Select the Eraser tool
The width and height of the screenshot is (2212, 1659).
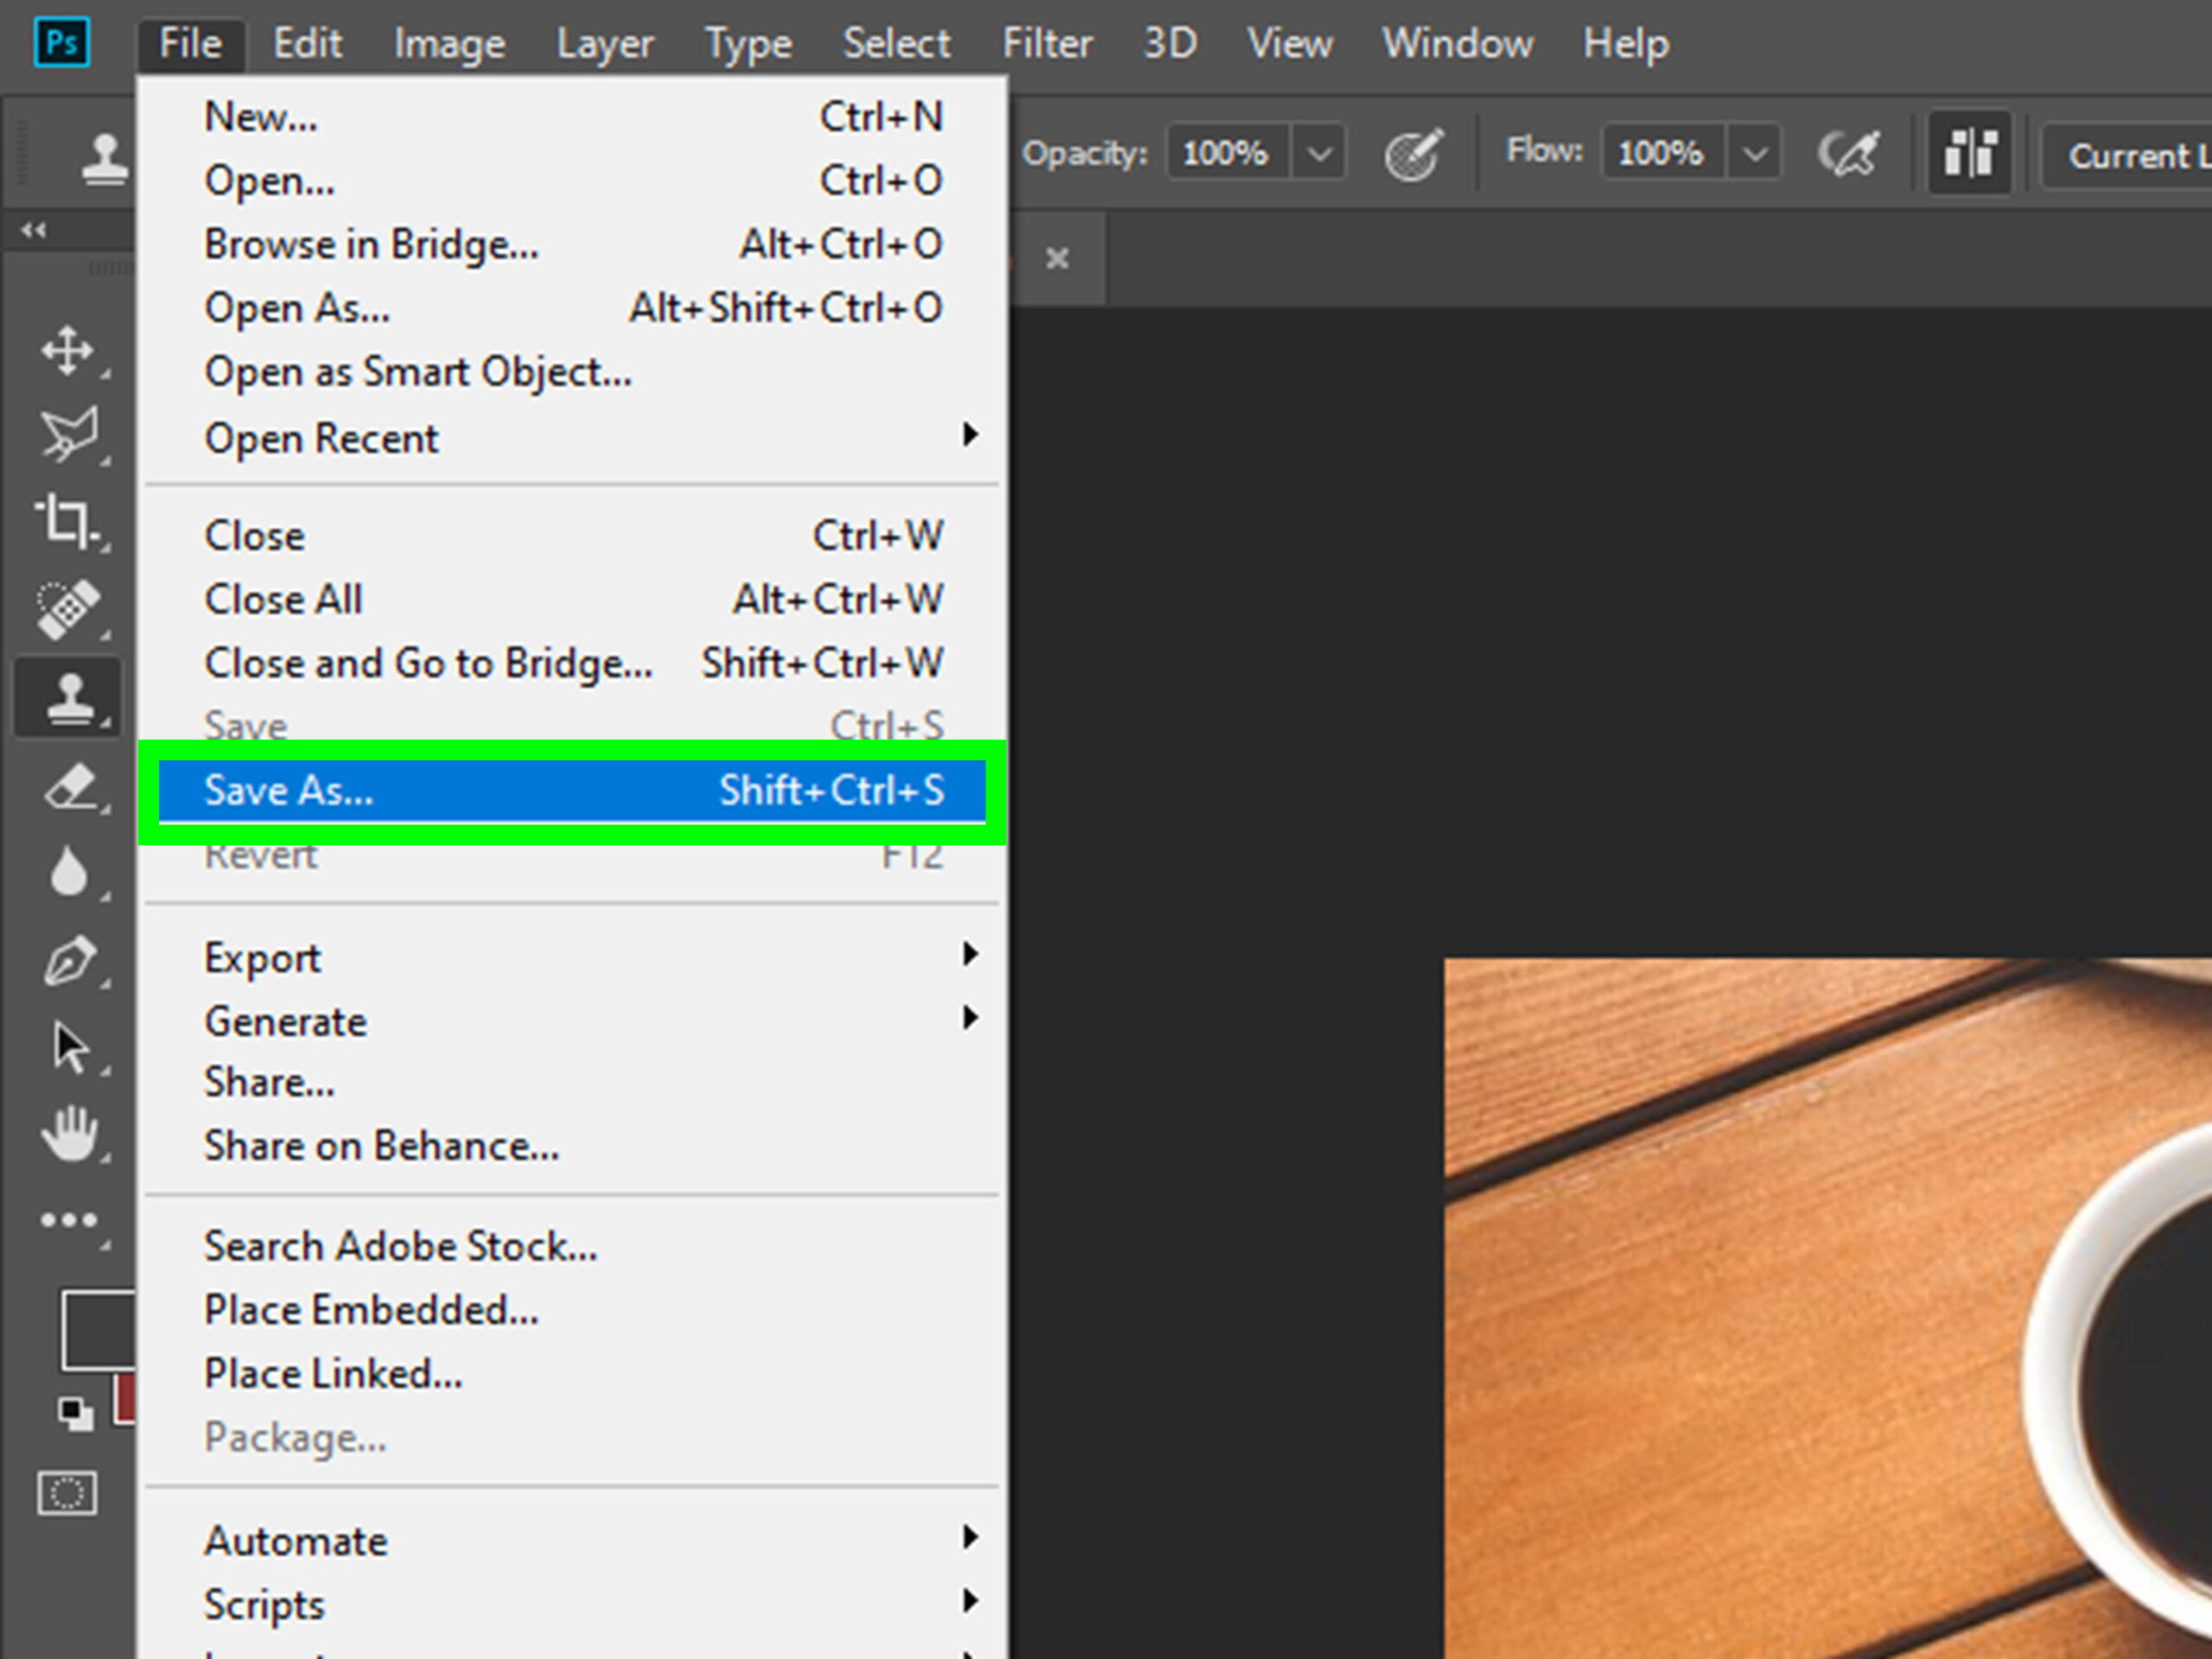click(x=70, y=788)
